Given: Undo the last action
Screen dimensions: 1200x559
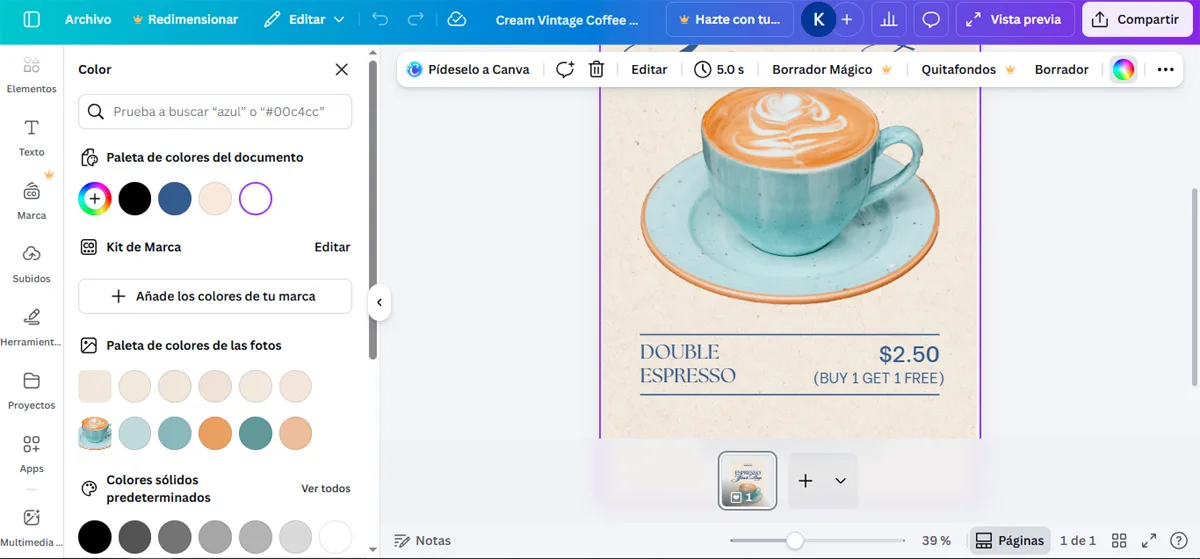Looking at the screenshot, I should pyautogui.click(x=379, y=19).
